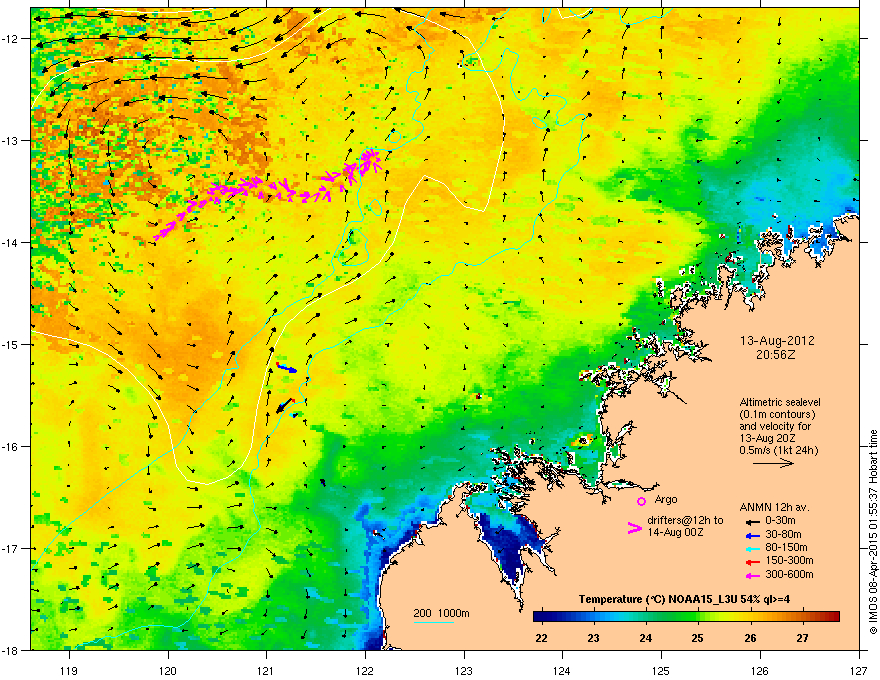880x680 pixels.
Task: Click the '80-150m' depth label
Action: (786, 548)
